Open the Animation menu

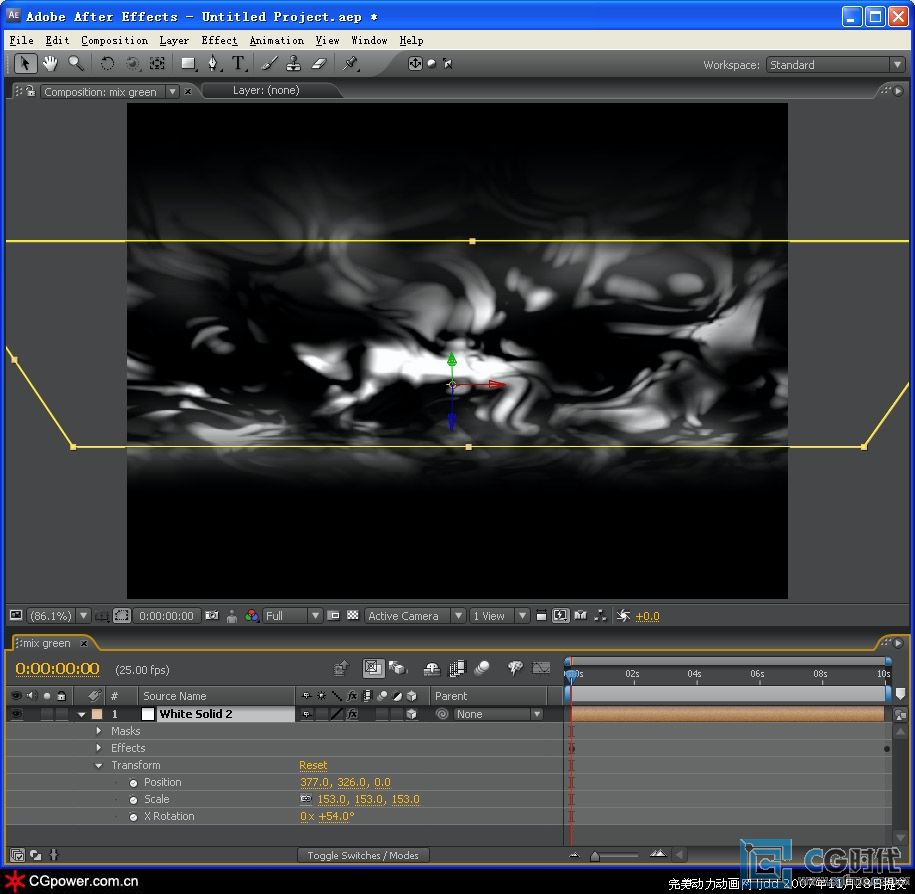(277, 40)
